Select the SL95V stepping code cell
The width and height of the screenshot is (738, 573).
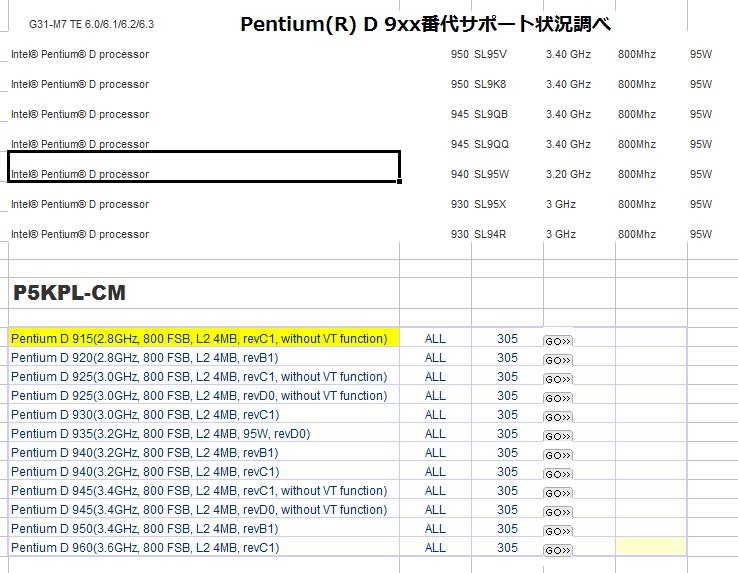pyautogui.click(x=490, y=54)
